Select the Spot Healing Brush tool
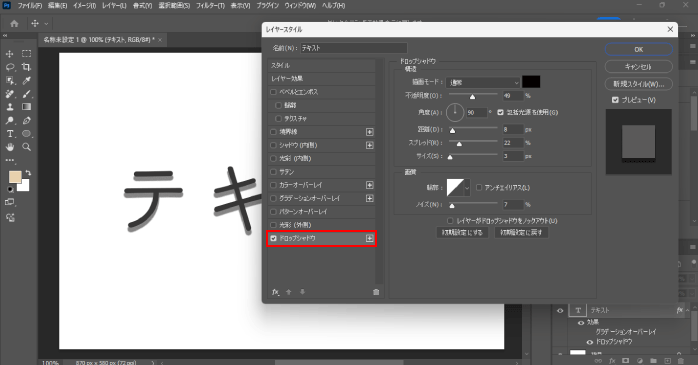Viewport: 698px width, 365px height. [x=9, y=94]
